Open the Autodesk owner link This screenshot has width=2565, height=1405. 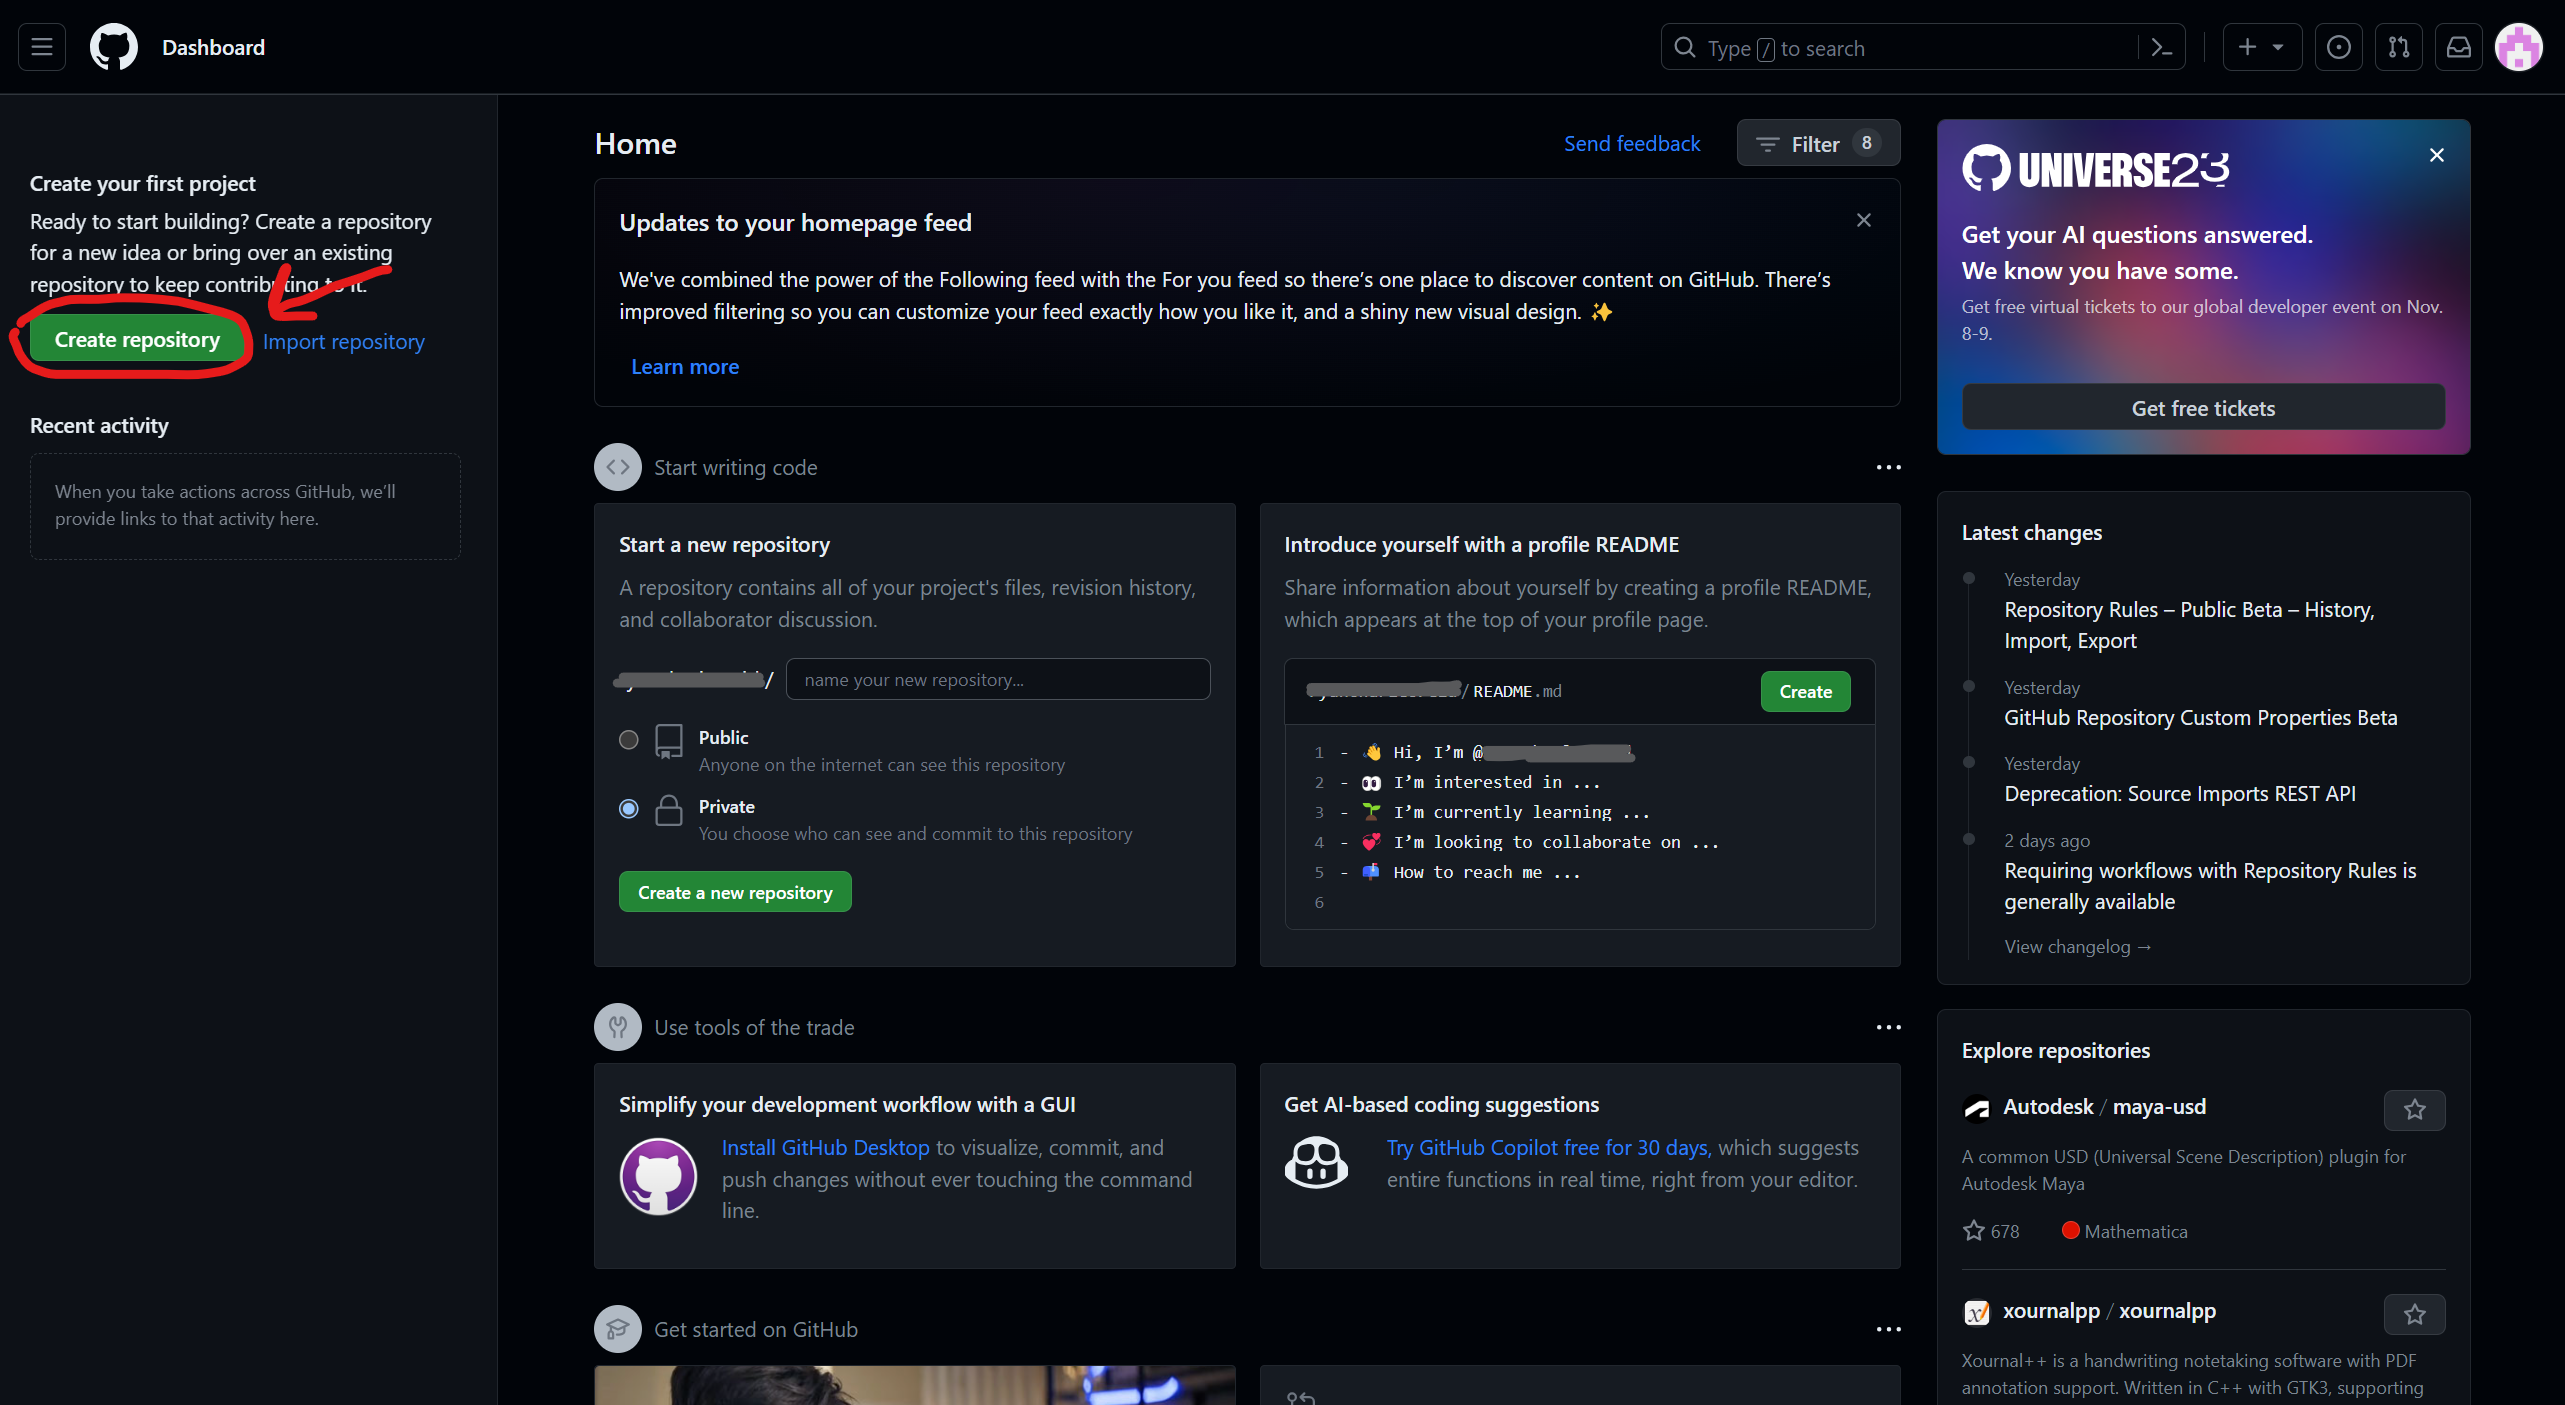[2048, 1107]
